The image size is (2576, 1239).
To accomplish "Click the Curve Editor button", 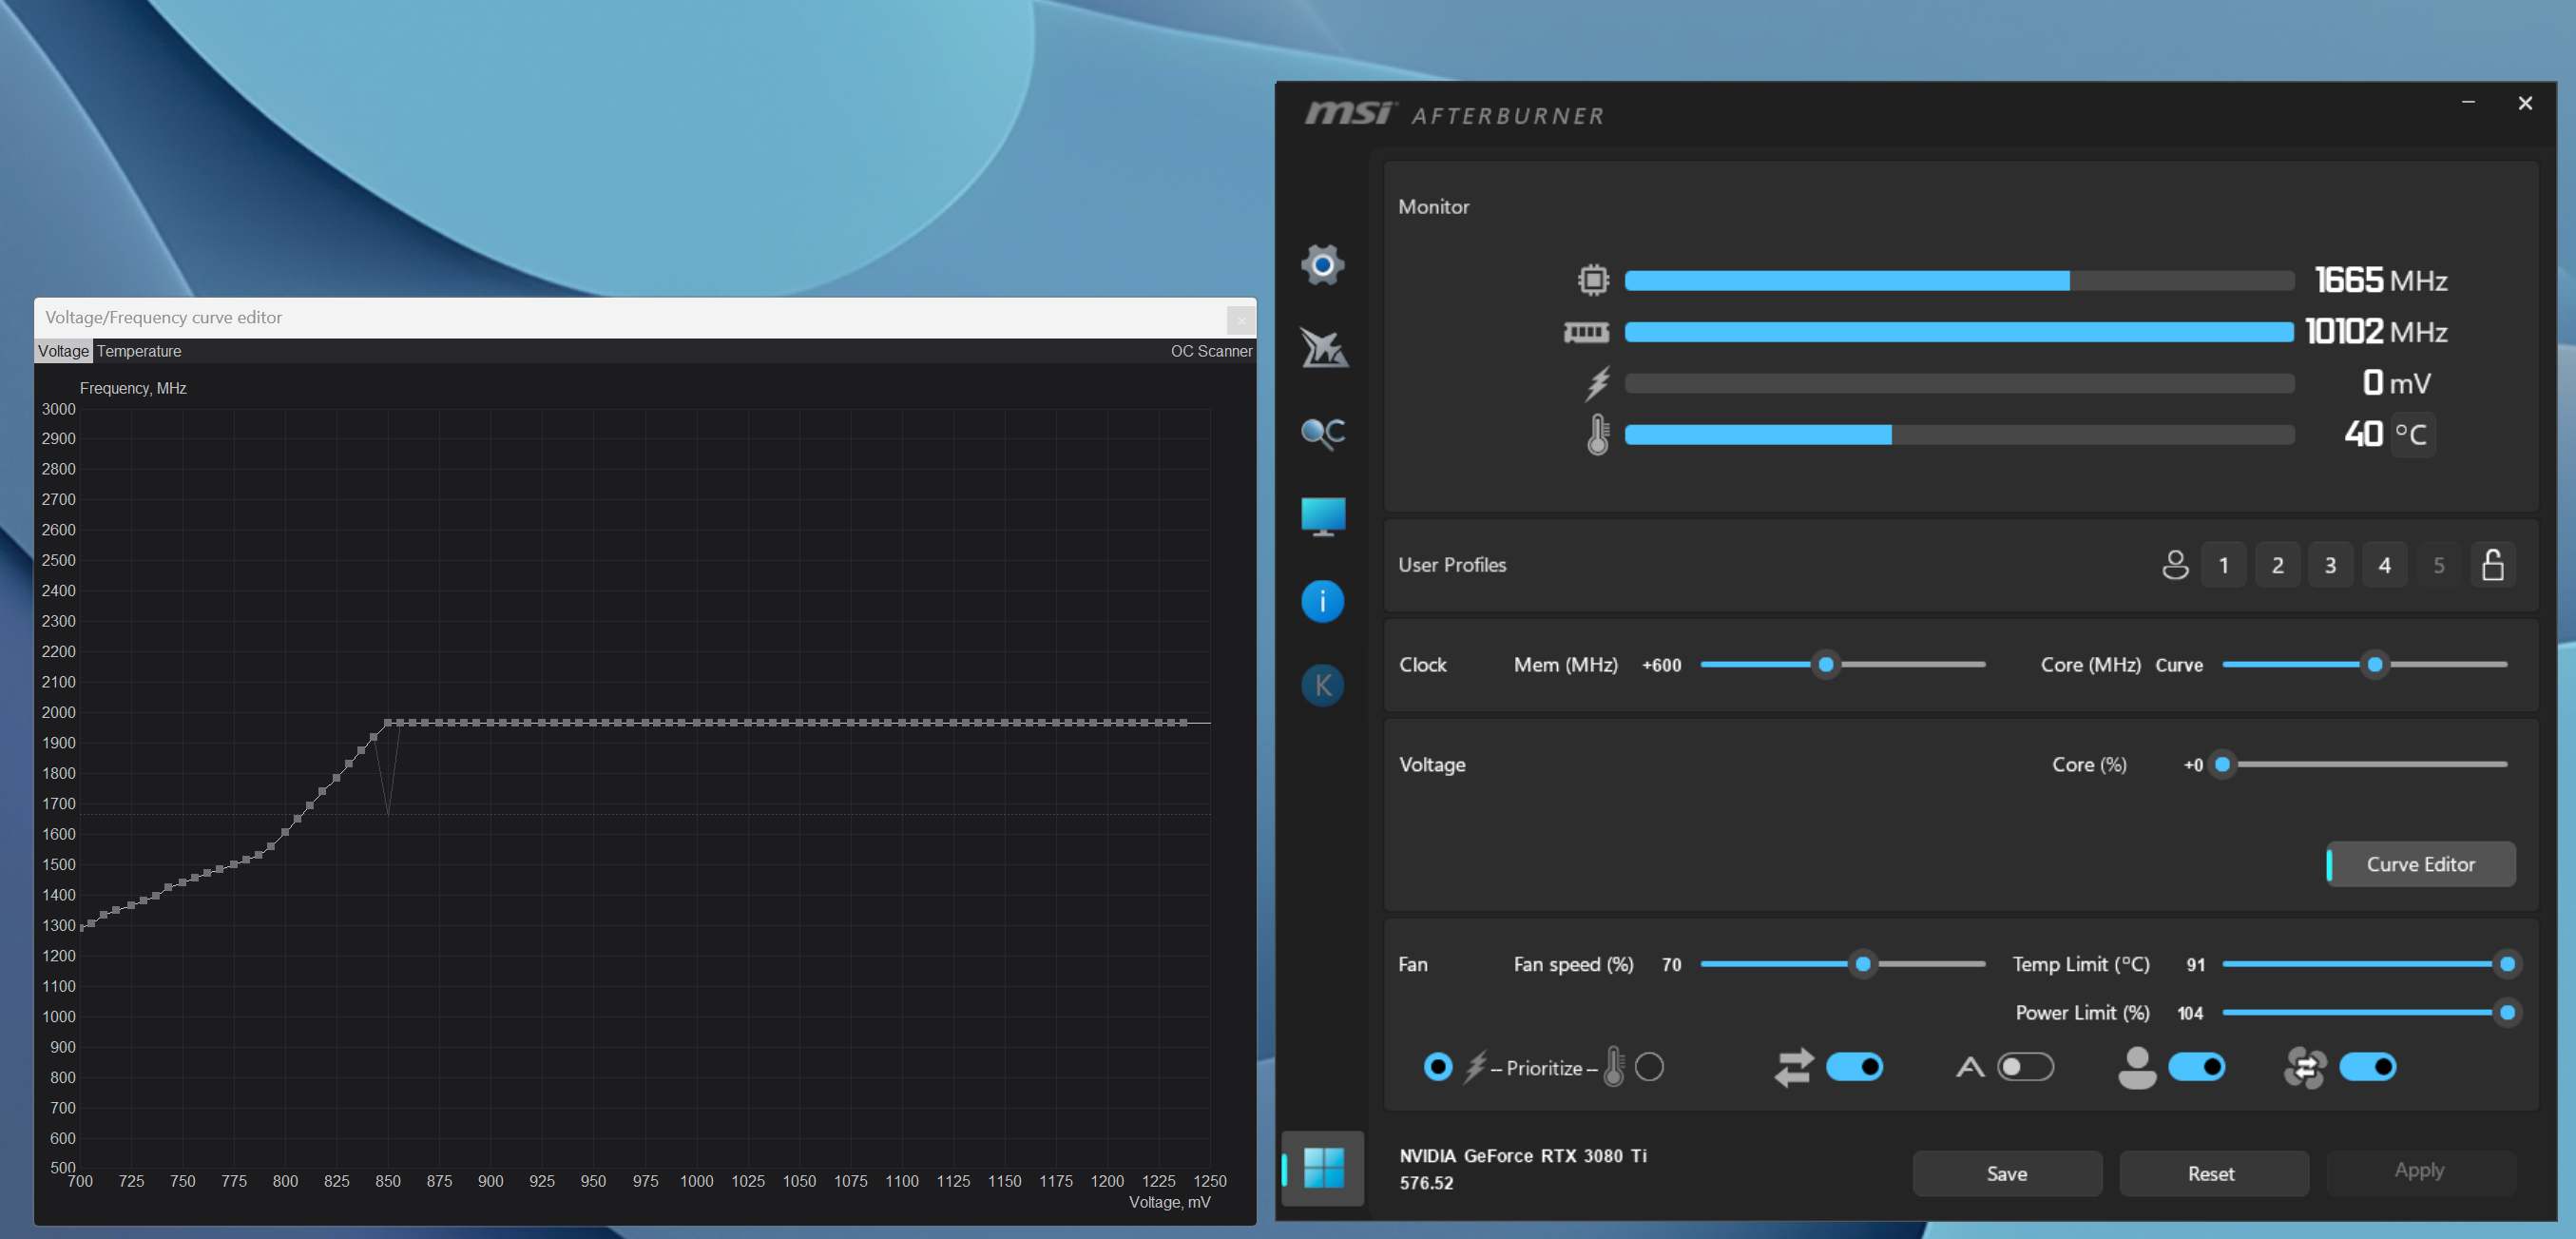I will pos(2420,864).
